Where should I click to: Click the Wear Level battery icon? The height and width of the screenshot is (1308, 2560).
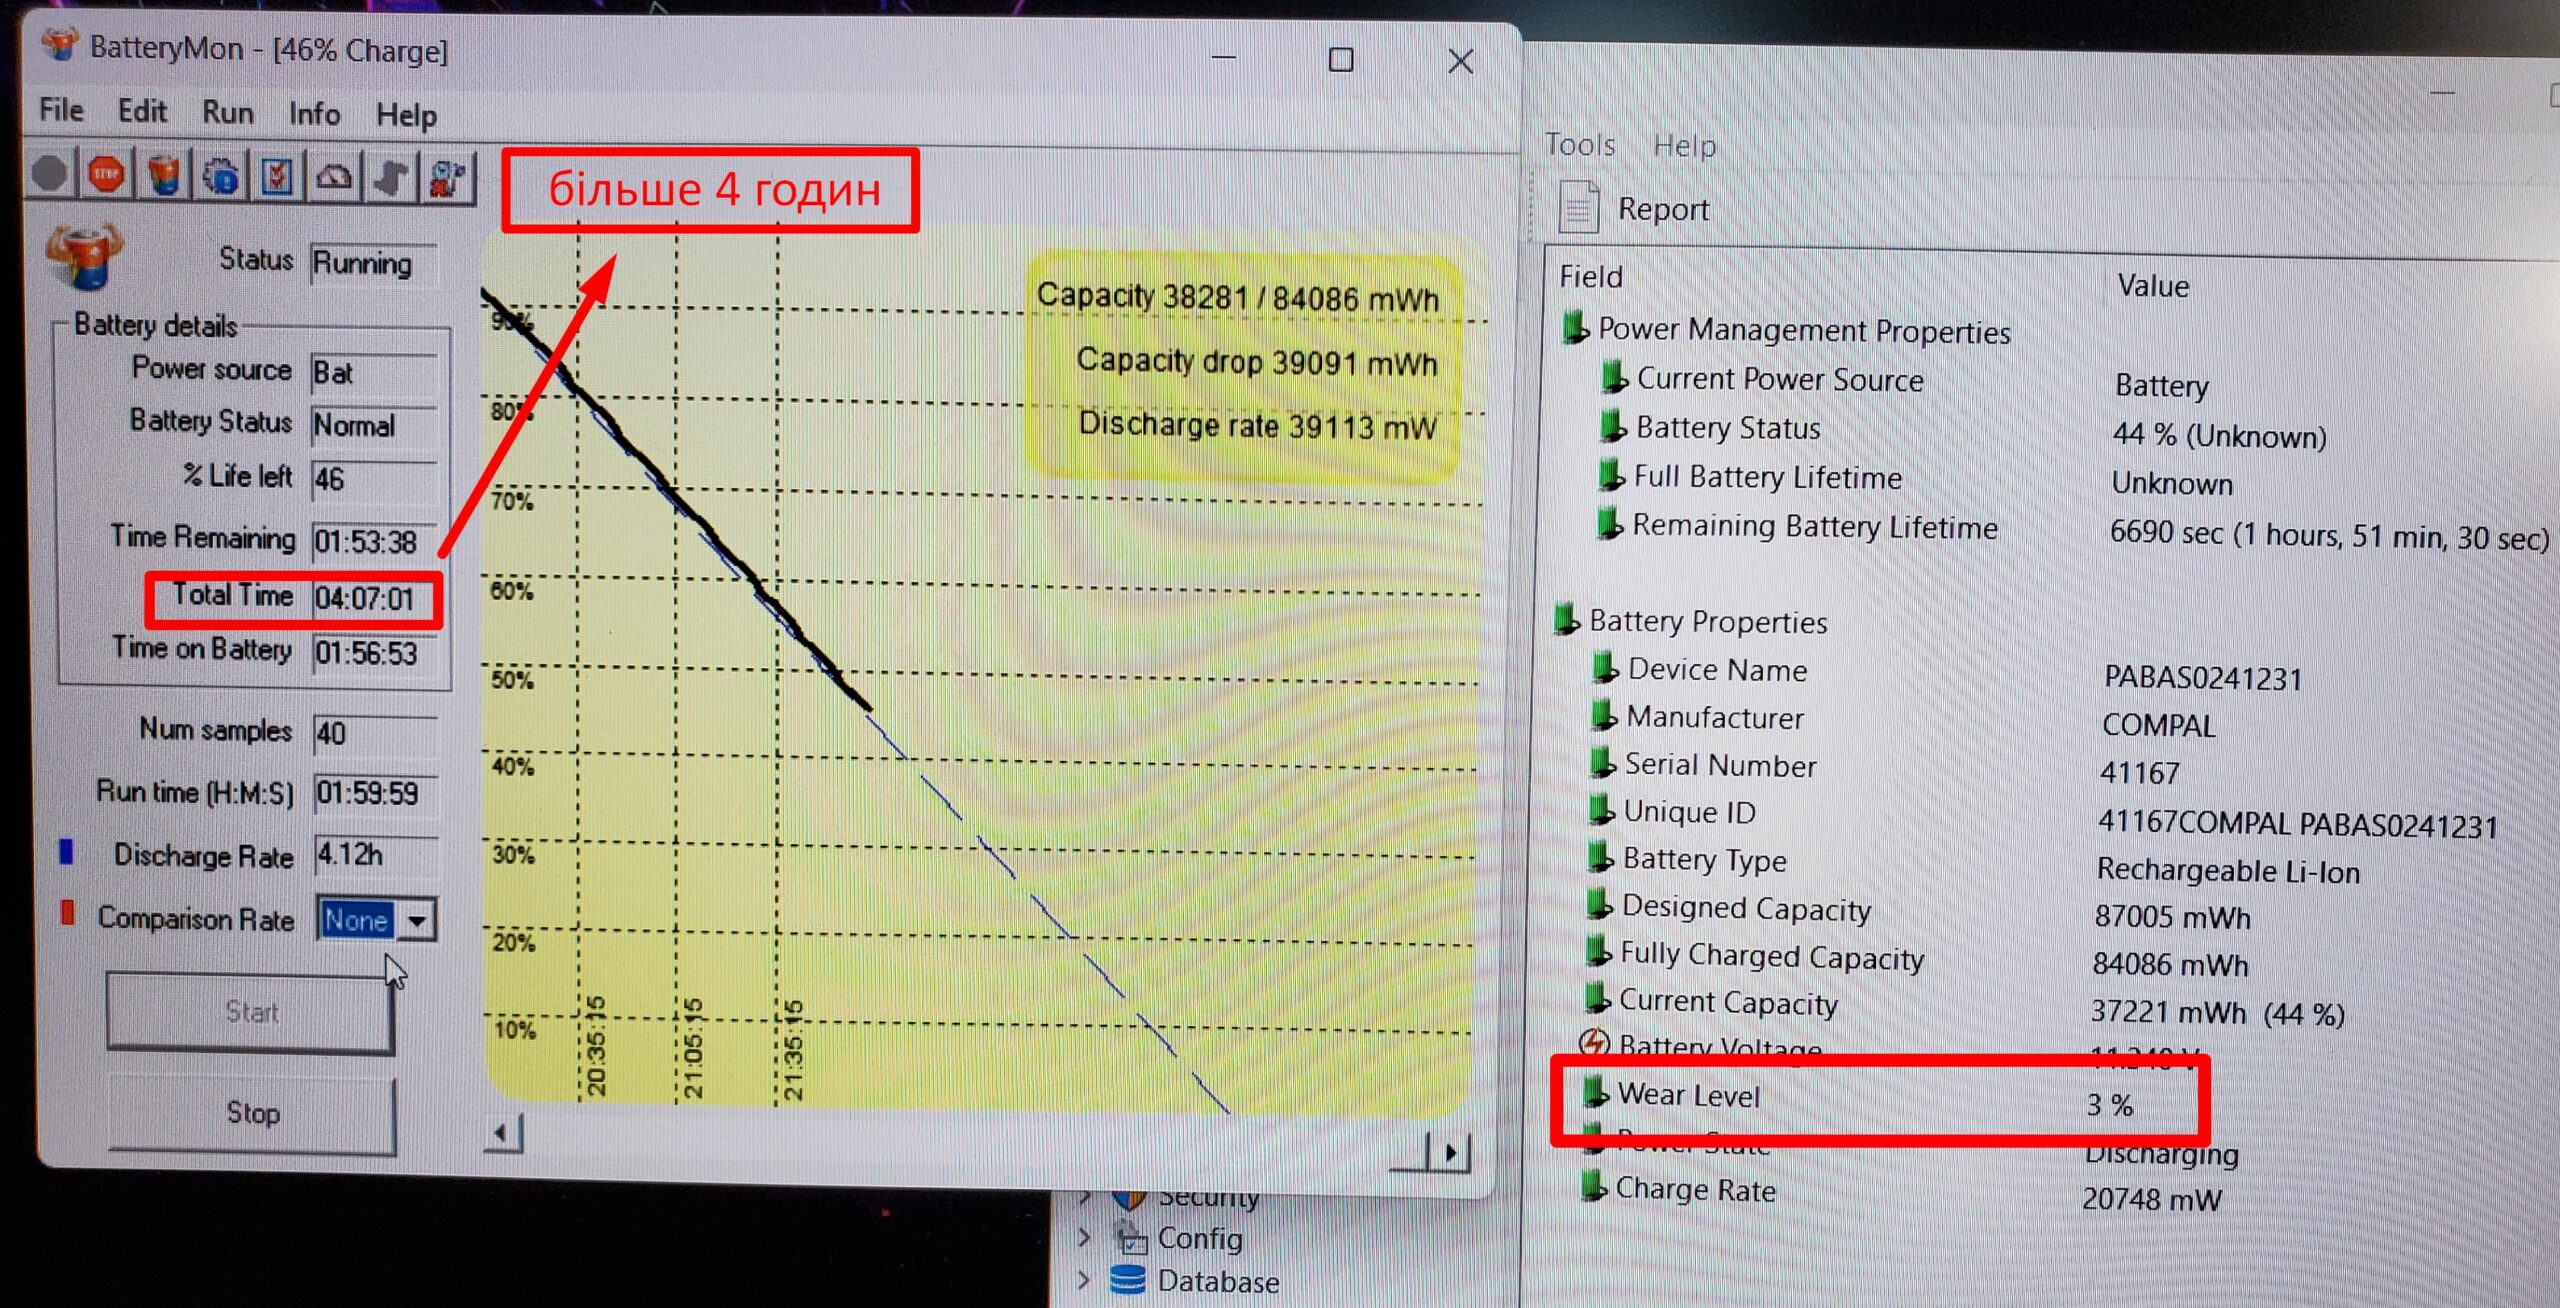coord(1596,1092)
